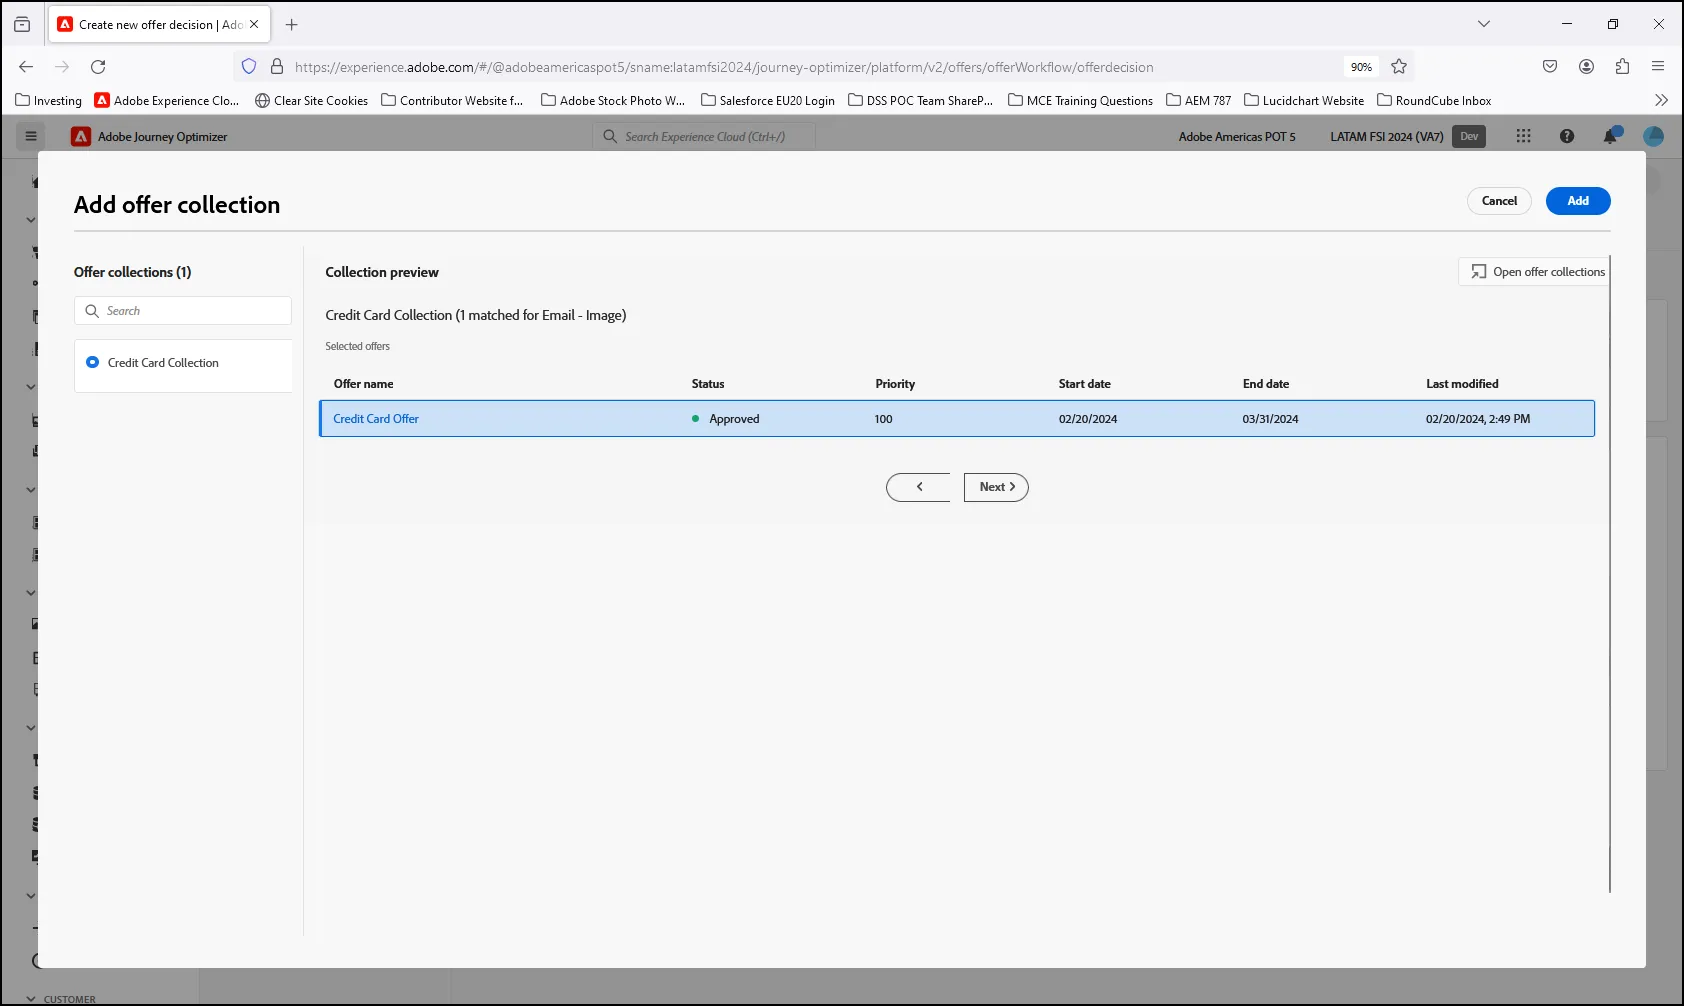The height and width of the screenshot is (1006, 1684).
Task: Click the Search Experience Cloud field
Action: [x=704, y=137]
